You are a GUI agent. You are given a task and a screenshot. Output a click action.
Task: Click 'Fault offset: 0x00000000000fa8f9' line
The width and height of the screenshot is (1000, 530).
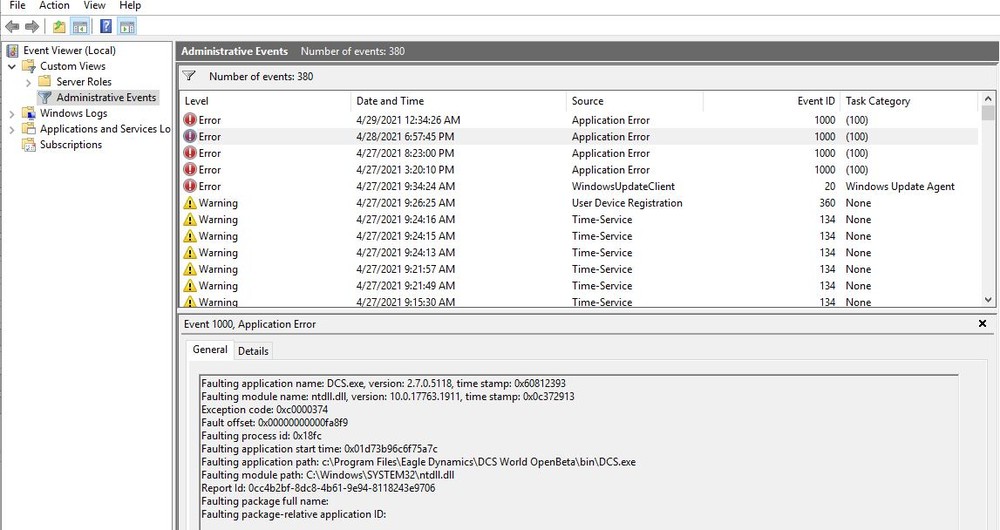coord(274,422)
